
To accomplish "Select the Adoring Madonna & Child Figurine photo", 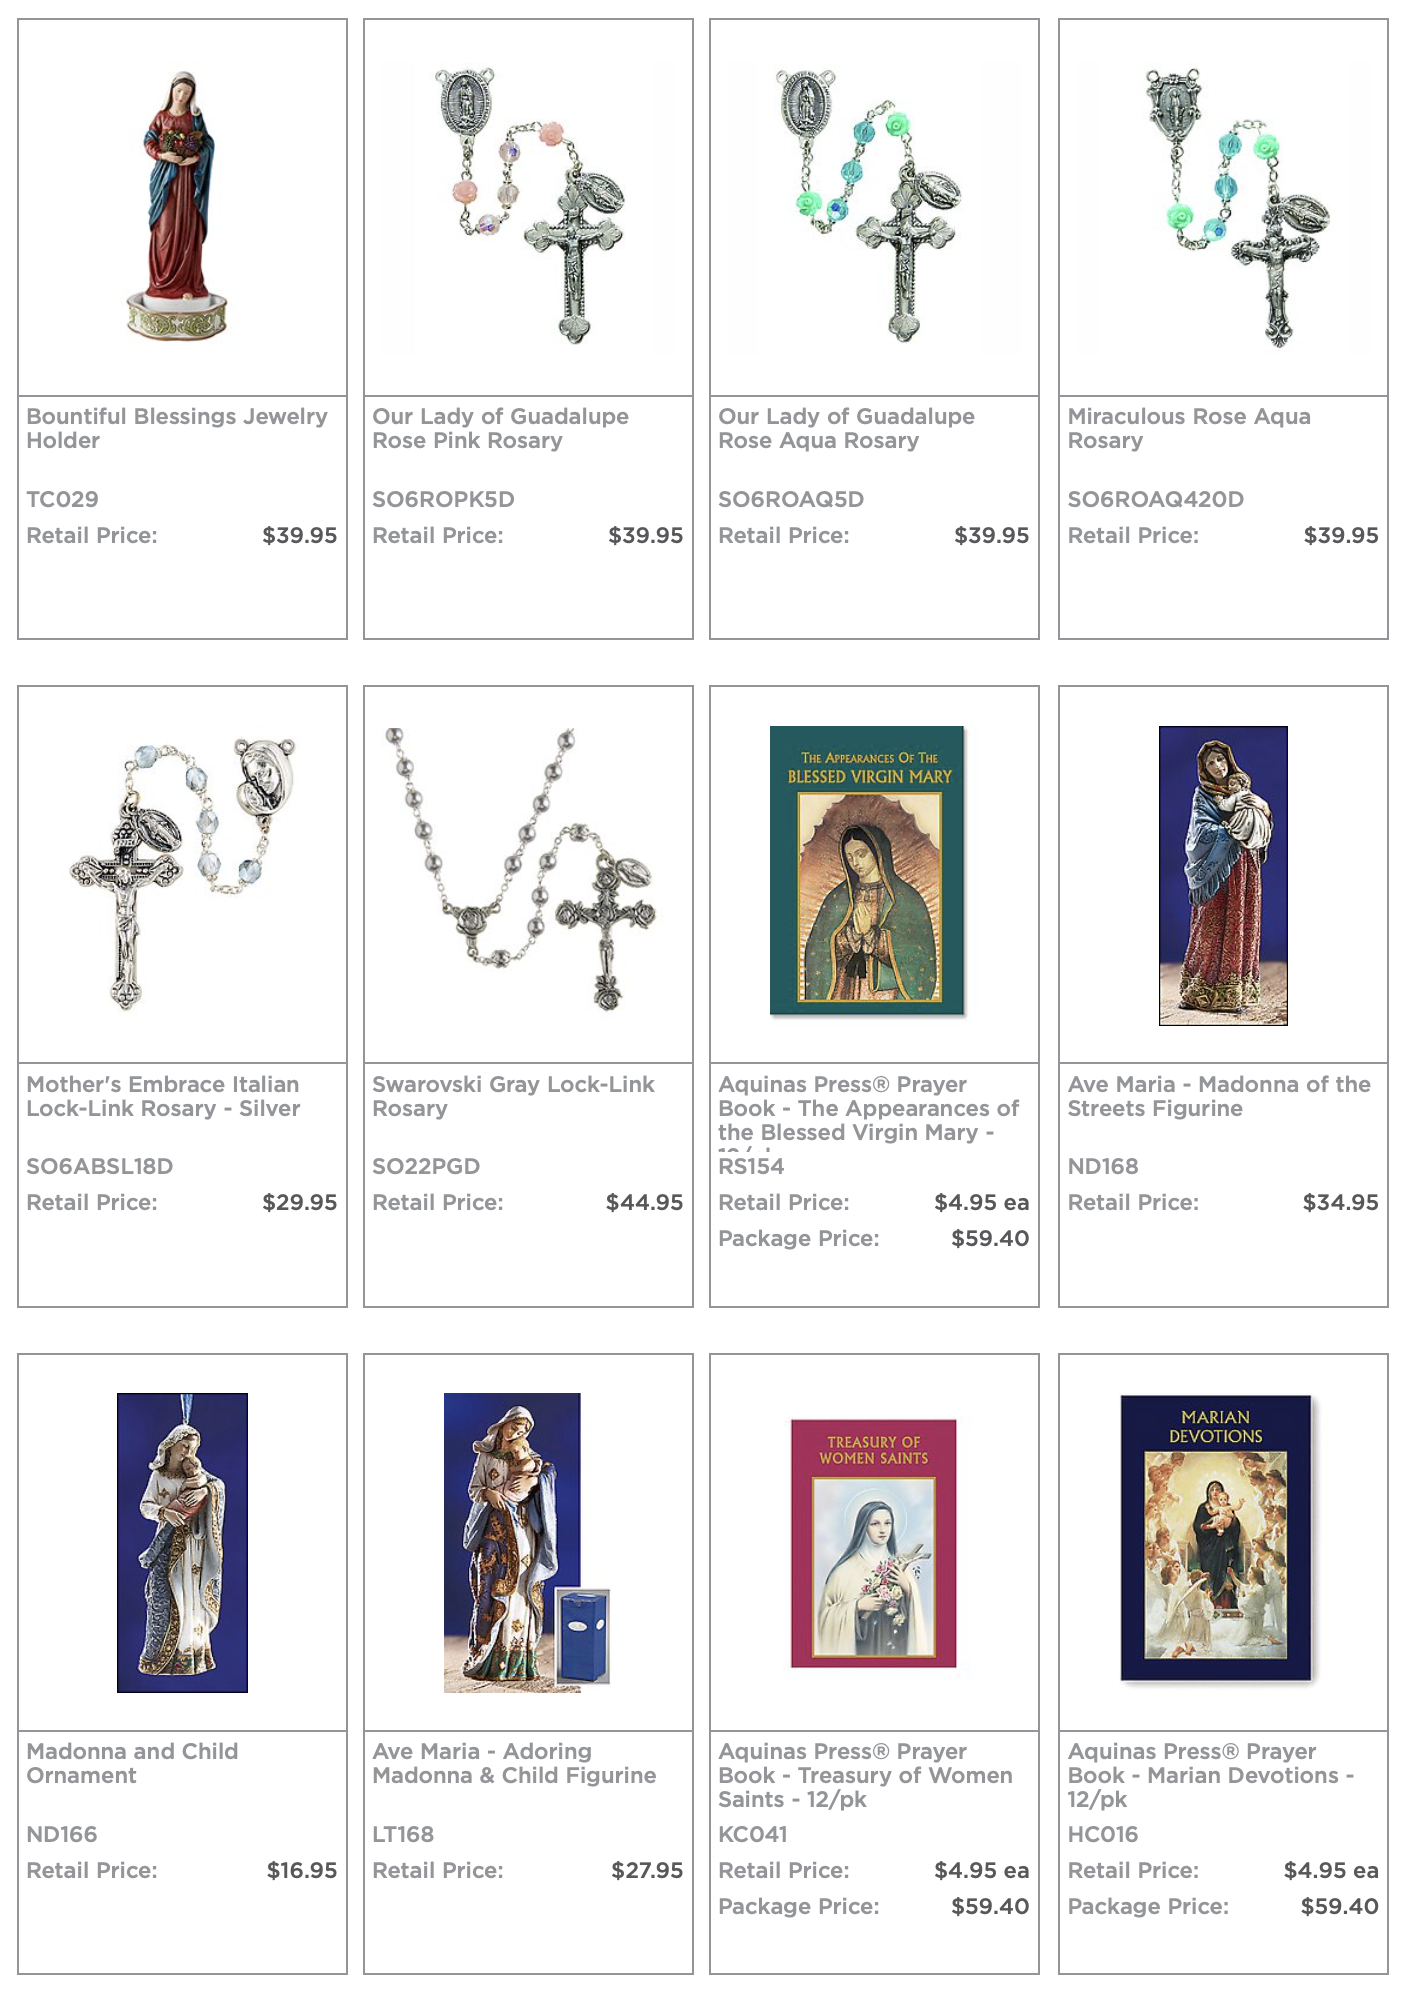I will [x=527, y=1542].
